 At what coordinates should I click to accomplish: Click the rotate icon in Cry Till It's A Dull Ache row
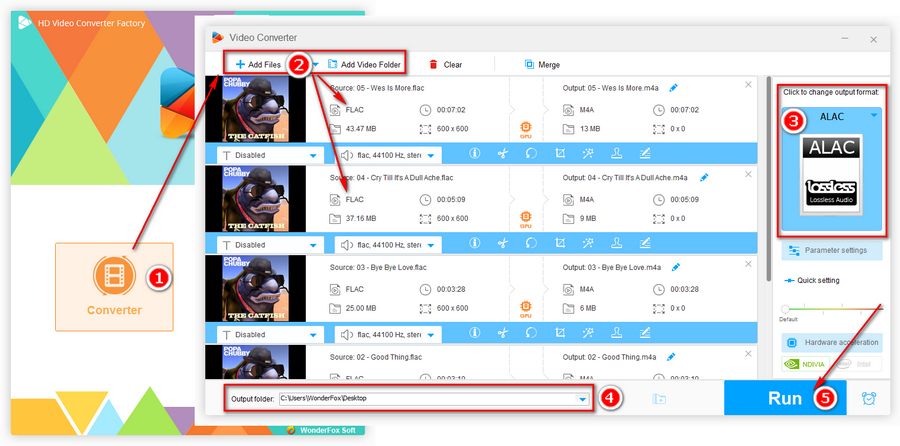pos(532,243)
